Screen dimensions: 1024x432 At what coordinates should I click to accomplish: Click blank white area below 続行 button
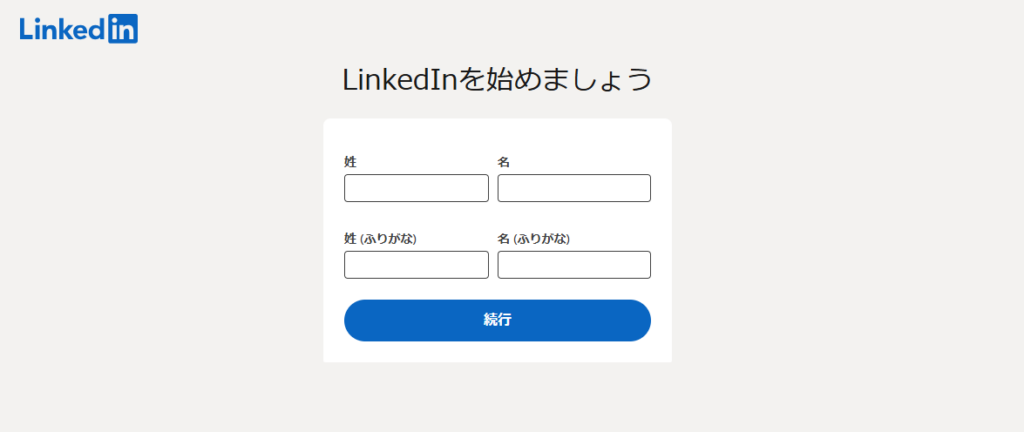[x=497, y=352]
